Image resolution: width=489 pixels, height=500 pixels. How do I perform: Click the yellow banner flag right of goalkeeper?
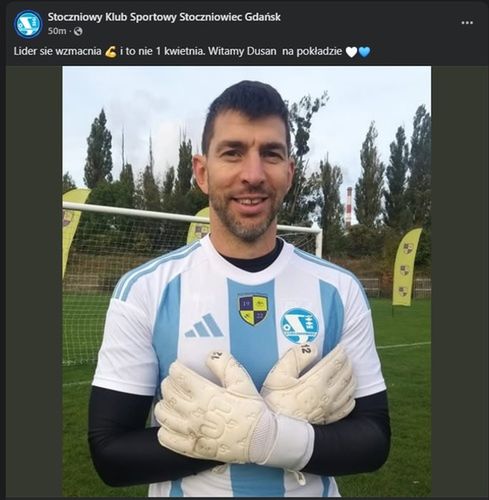point(407,267)
